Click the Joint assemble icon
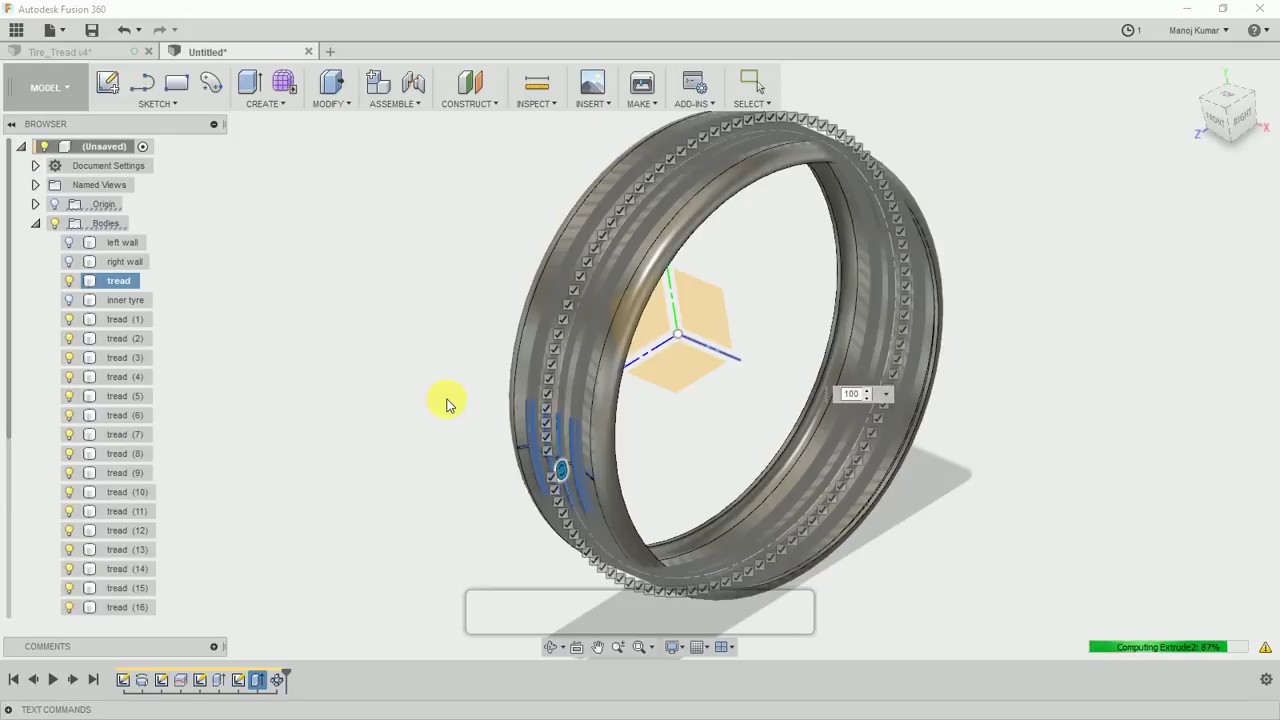The width and height of the screenshot is (1280, 720). (413, 82)
